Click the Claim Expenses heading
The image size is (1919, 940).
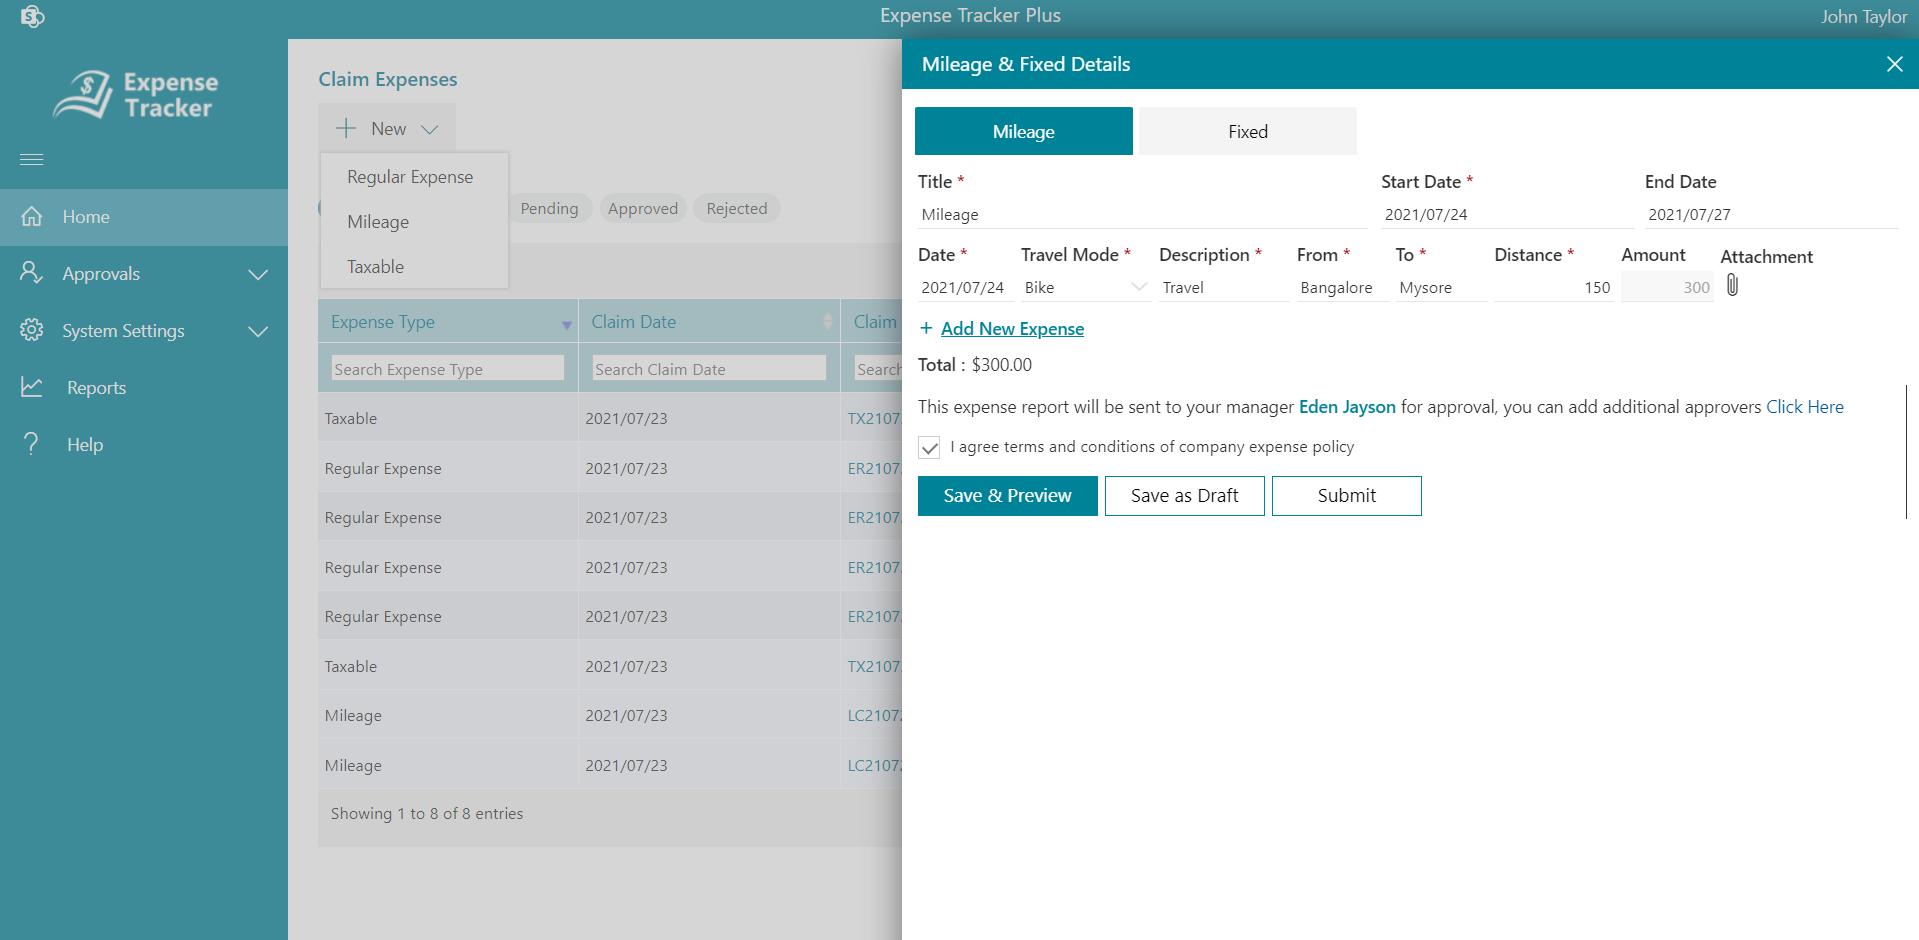pyautogui.click(x=388, y=79)
